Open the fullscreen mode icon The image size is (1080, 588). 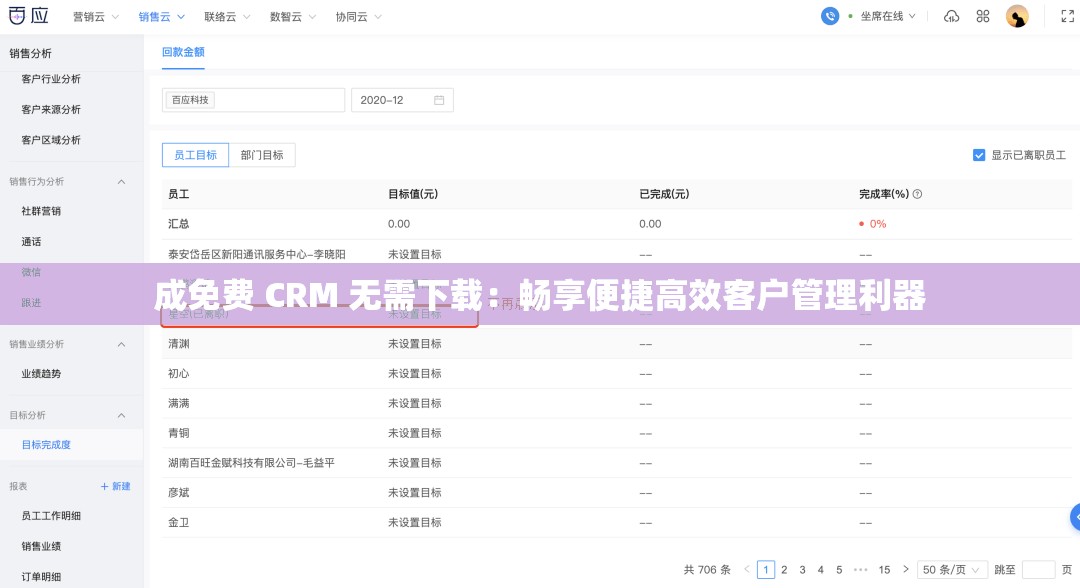pyautogui.click(x=1065, y=16)
